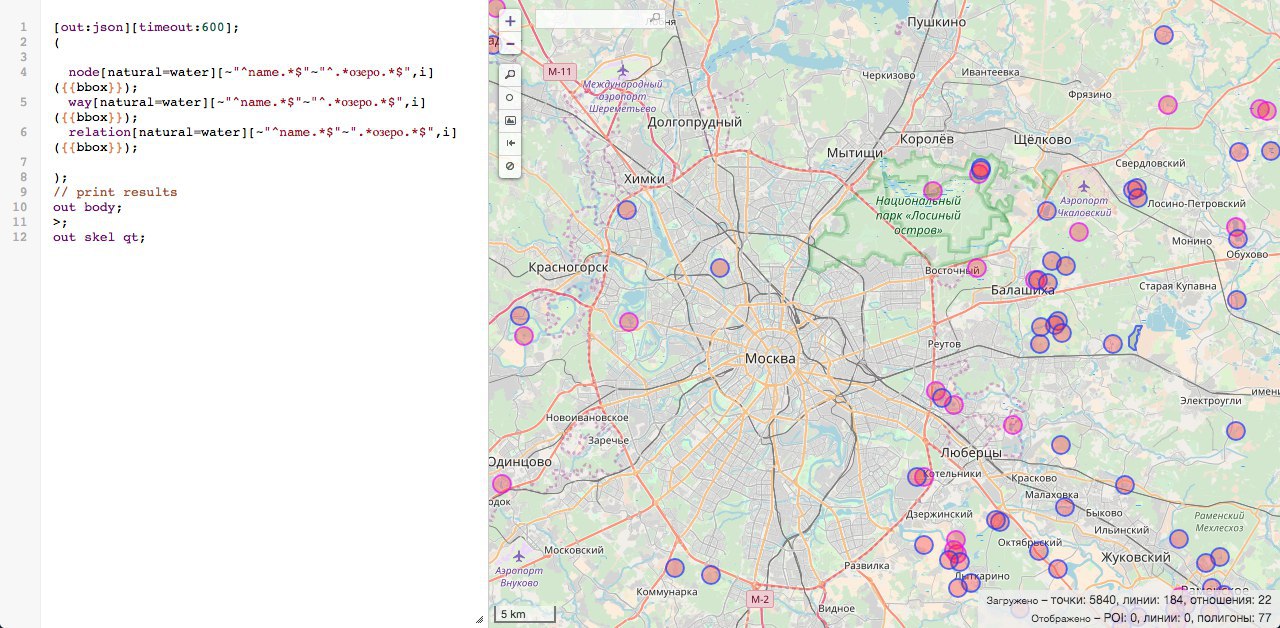This screenshot has height=628, width=1280.
Task: Click the Загружено loaded-data status line
Action: (1129, 600)
